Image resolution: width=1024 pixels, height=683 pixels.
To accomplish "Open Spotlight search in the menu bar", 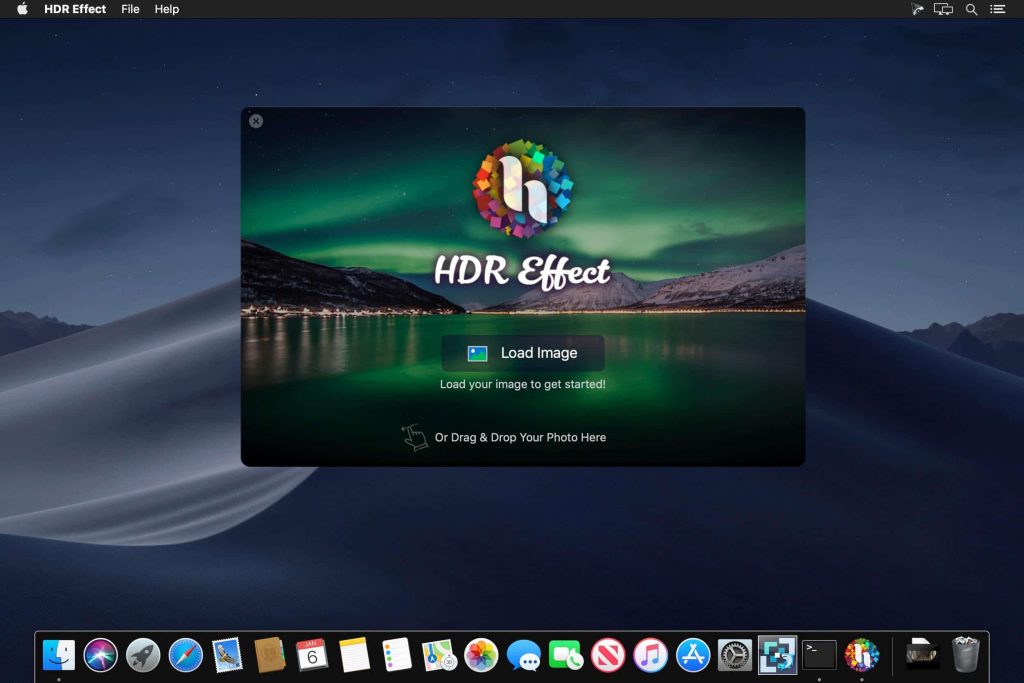I will (x=971, y=9).
